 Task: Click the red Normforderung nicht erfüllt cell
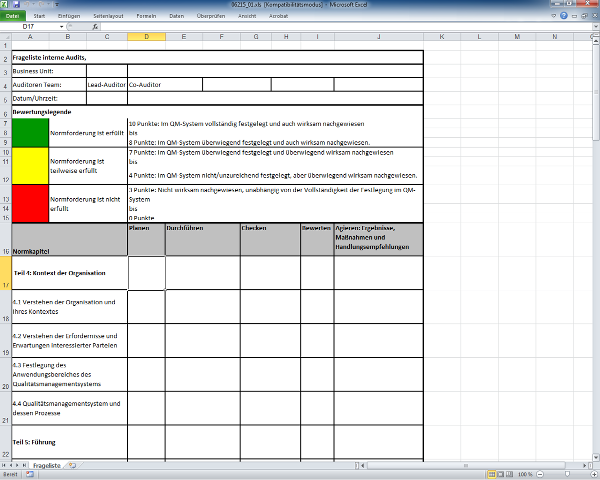point(29,202)
